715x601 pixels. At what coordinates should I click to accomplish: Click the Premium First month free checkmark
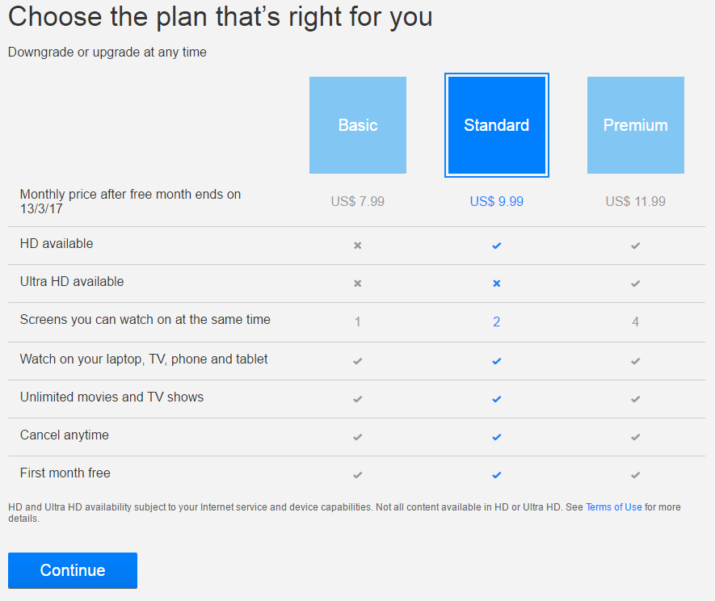coord(635,475)
